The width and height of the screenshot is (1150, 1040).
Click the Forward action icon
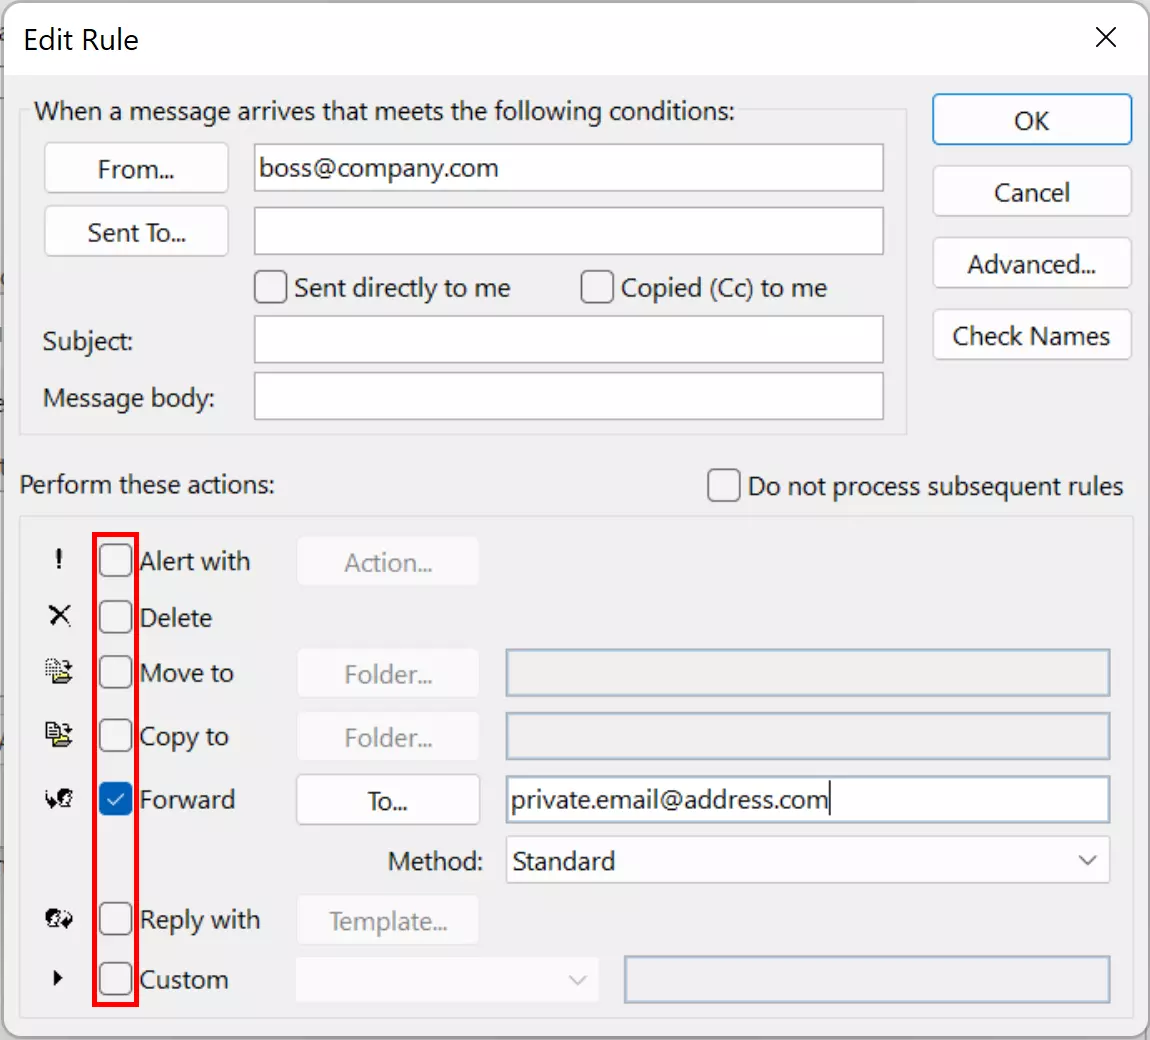pyautogui.click(x=59, y=798)
